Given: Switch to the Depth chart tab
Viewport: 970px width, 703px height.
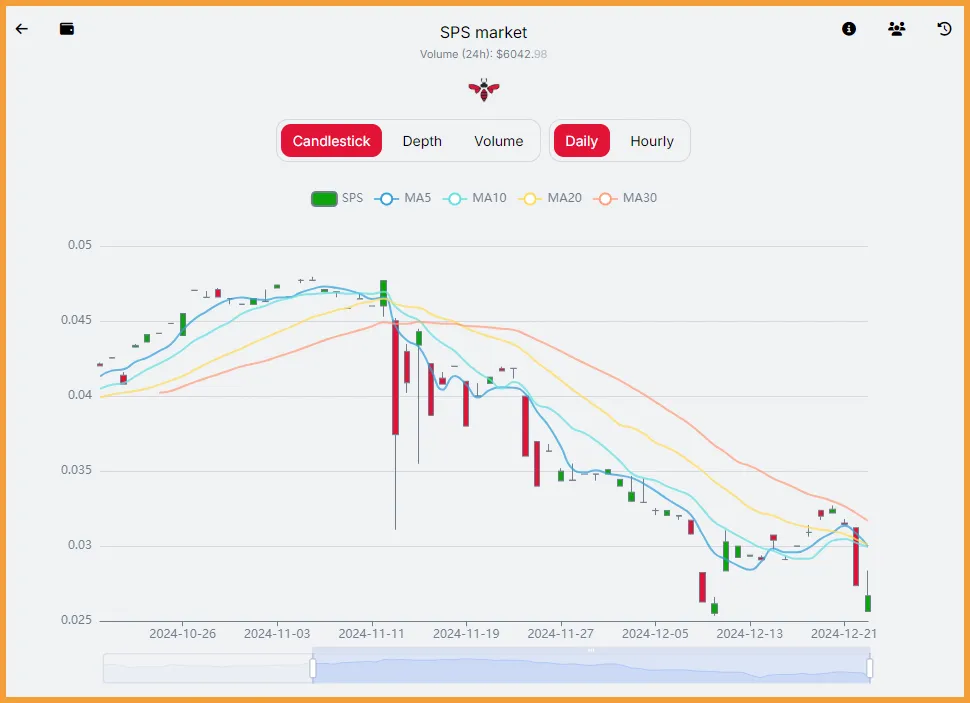Looking at the screenshot, I should [422, 141].
